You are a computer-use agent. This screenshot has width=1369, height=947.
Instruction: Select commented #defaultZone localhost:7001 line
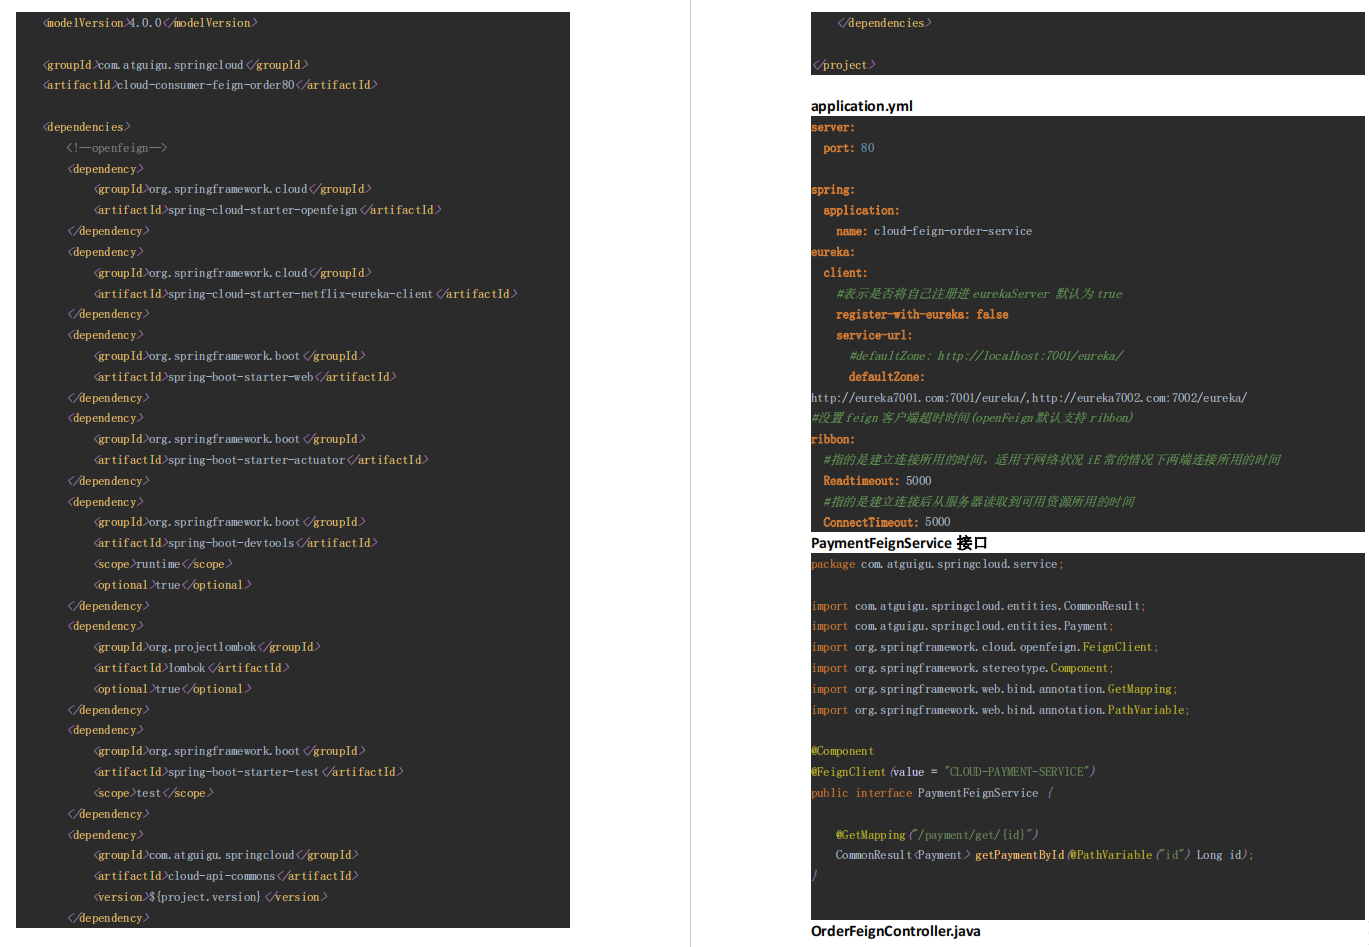tap(986, 356)
